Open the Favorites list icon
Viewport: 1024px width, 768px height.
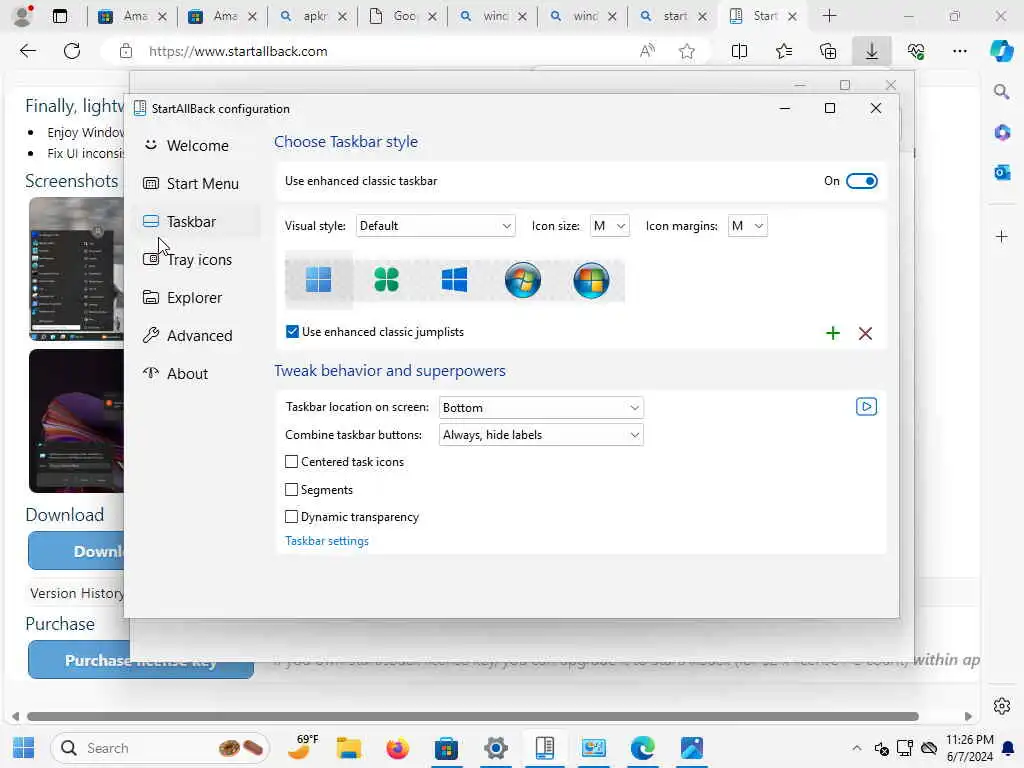coord(784,51)
